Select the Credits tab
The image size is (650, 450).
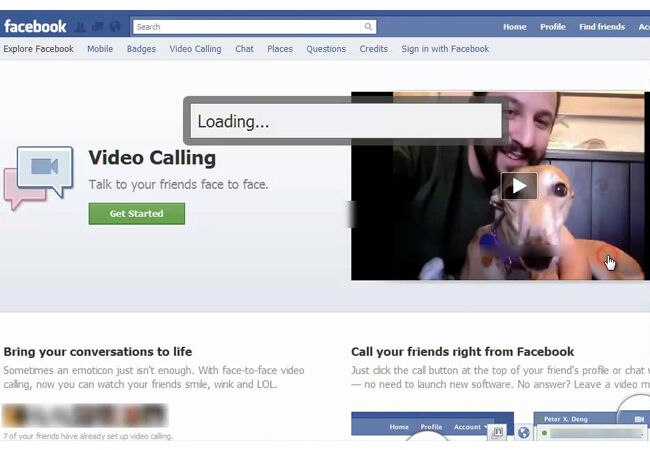374,49
